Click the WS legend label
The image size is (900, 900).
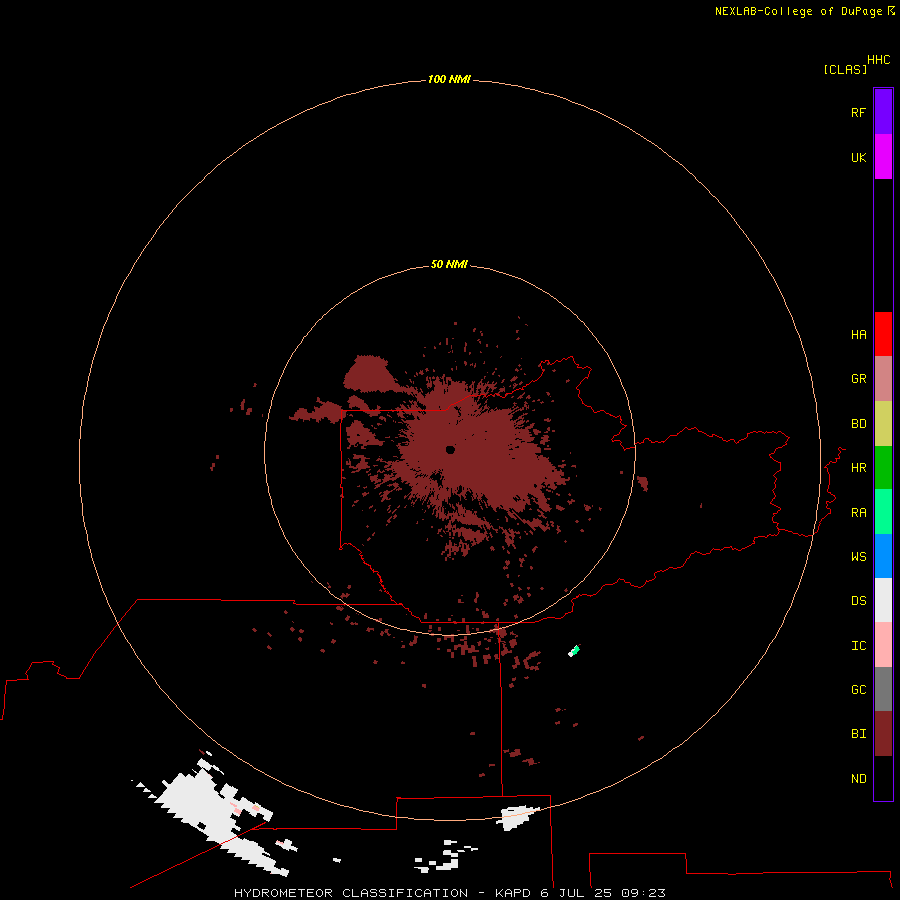point(858,557)
